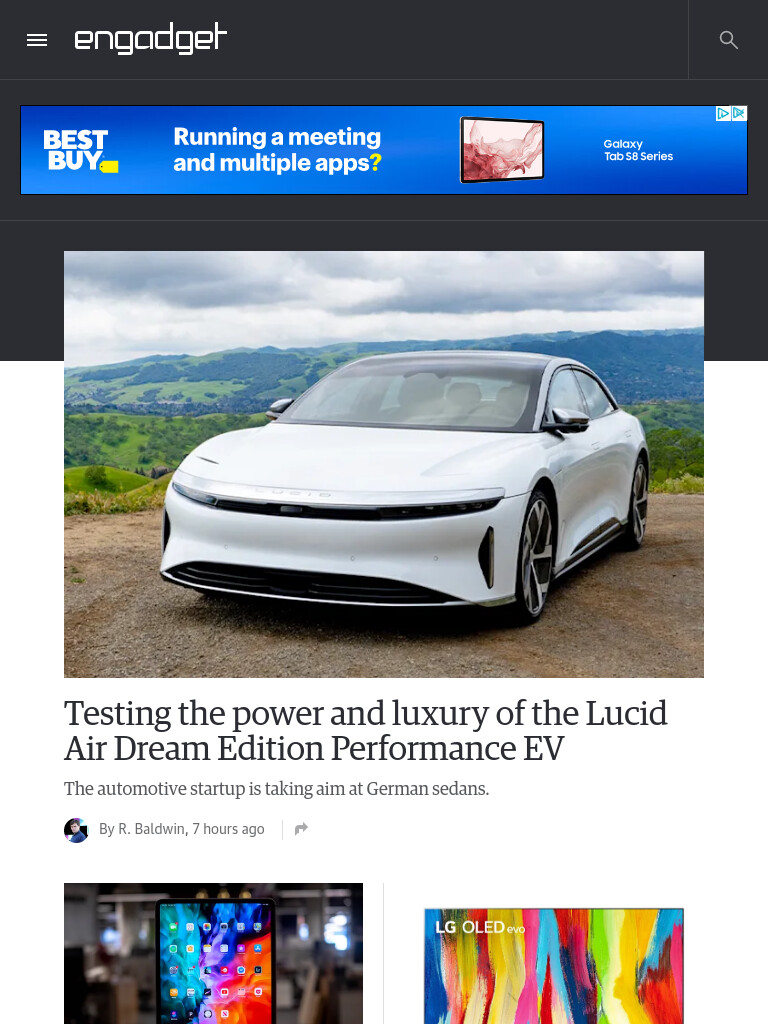Share the Lucid Air article via arrow icon

(x=301, y=829)
